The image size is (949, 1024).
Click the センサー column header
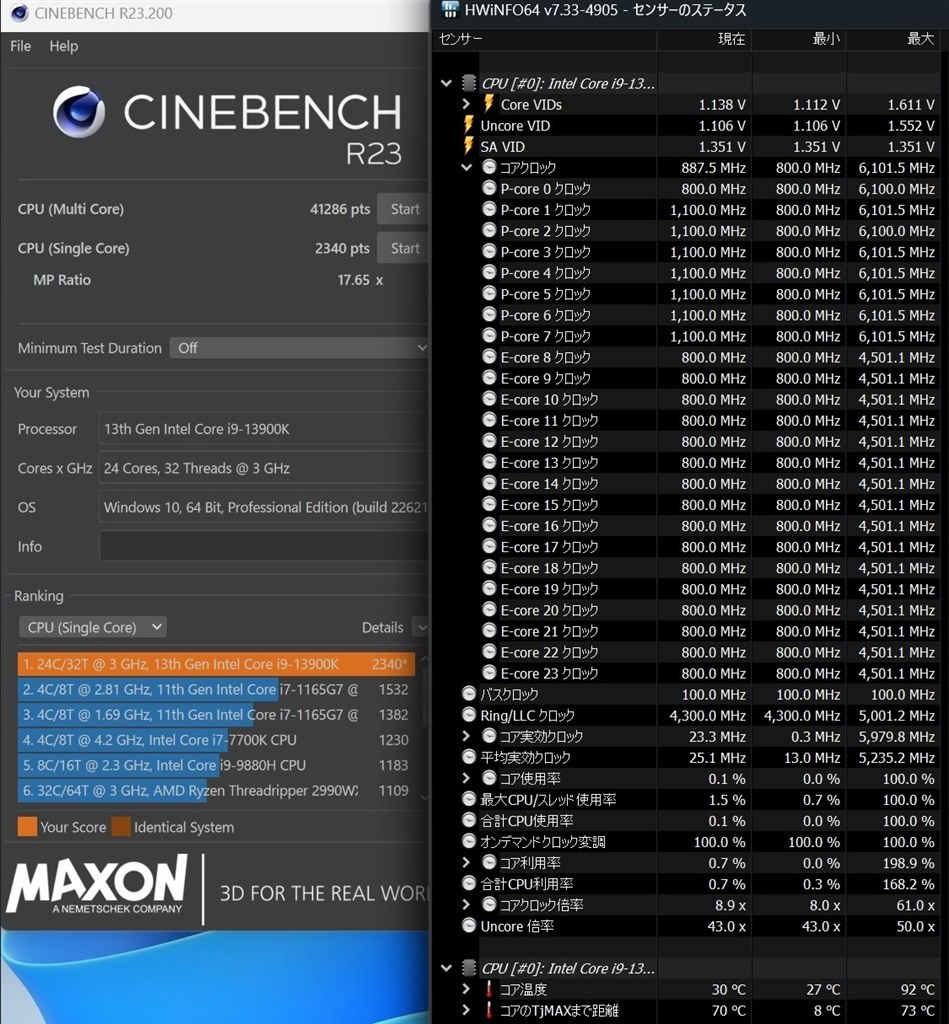[x=545, y=39]
